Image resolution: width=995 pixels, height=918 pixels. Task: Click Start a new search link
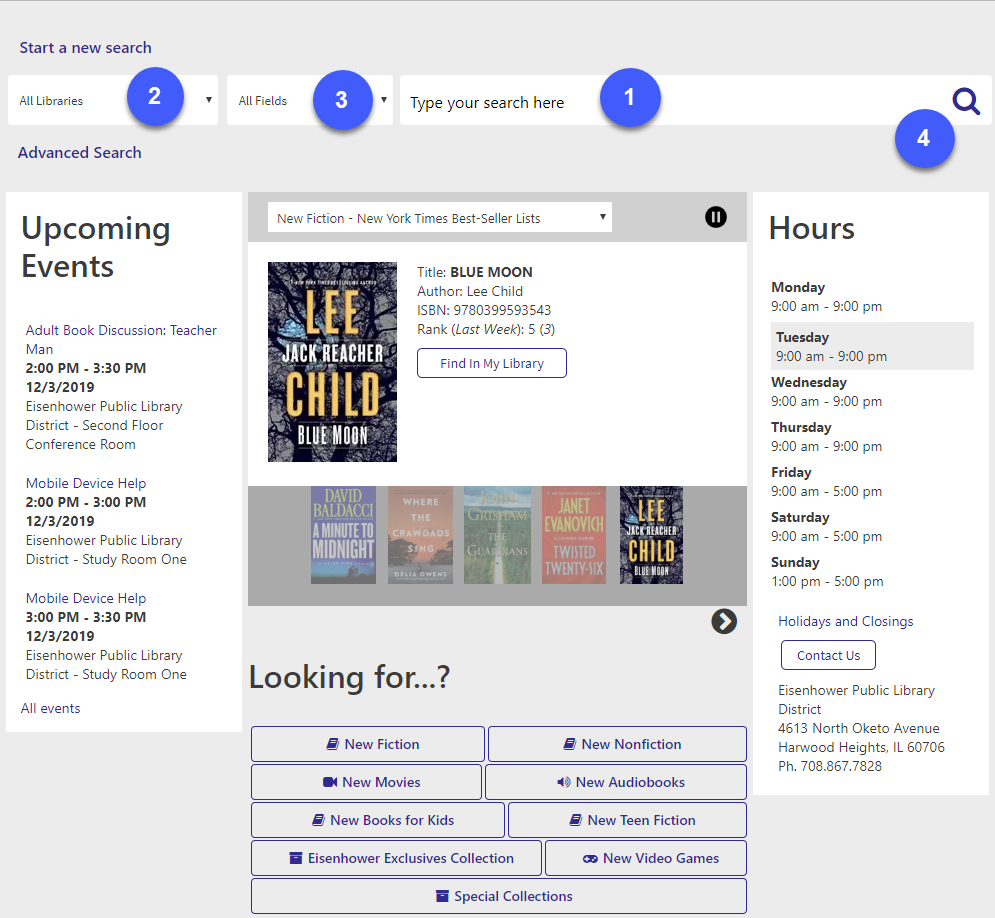click(86, 48)
